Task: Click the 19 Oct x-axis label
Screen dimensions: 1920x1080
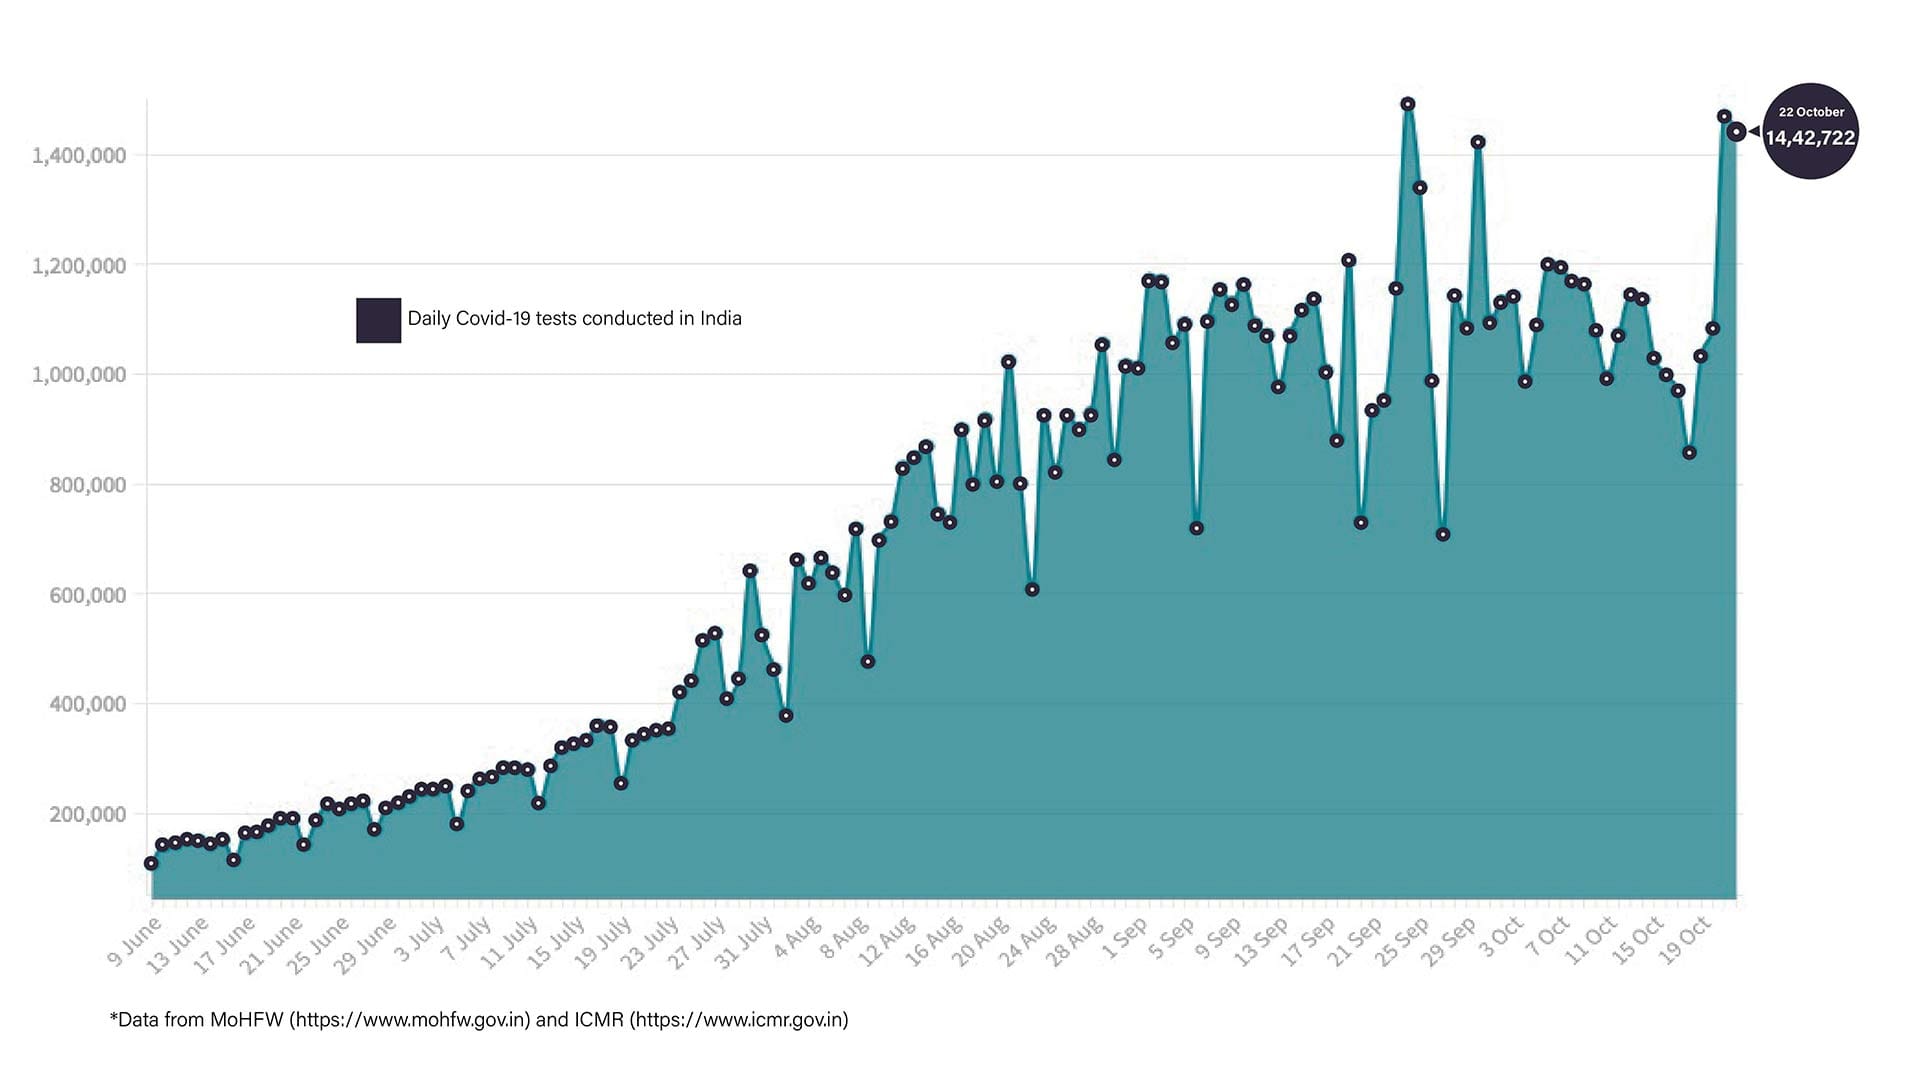Action: point(1686,942)
